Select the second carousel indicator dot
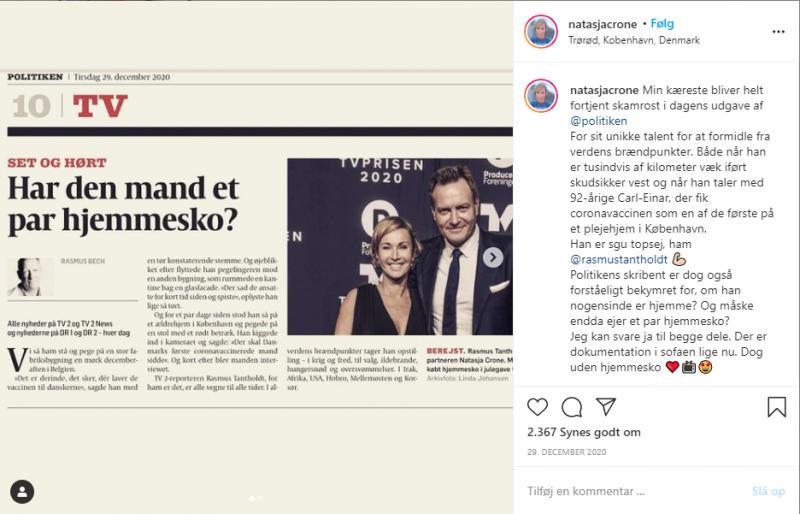The height and width of the screenshot is (514, 800). pos(261,498)
